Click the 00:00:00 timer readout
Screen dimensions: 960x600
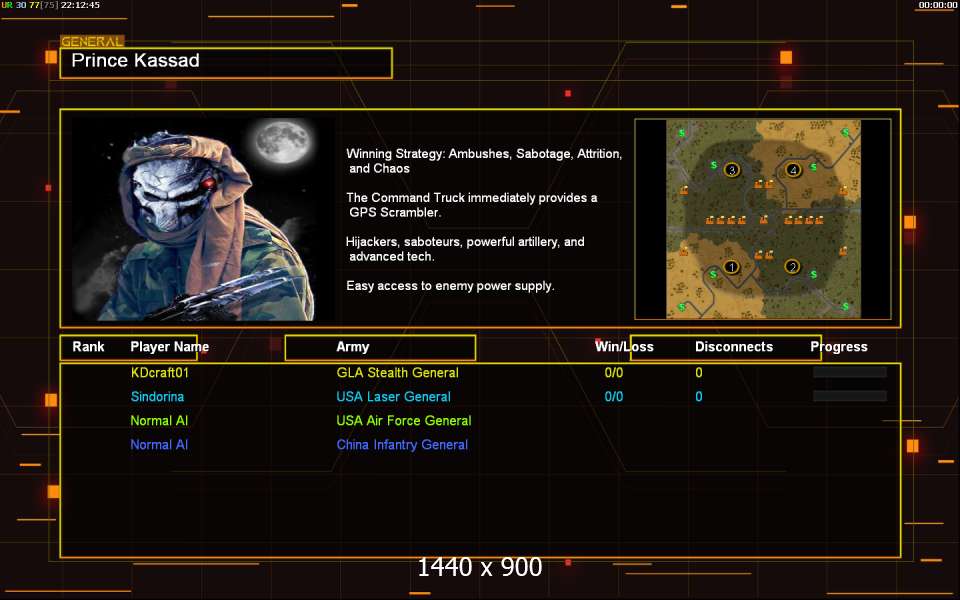(937, 5)
